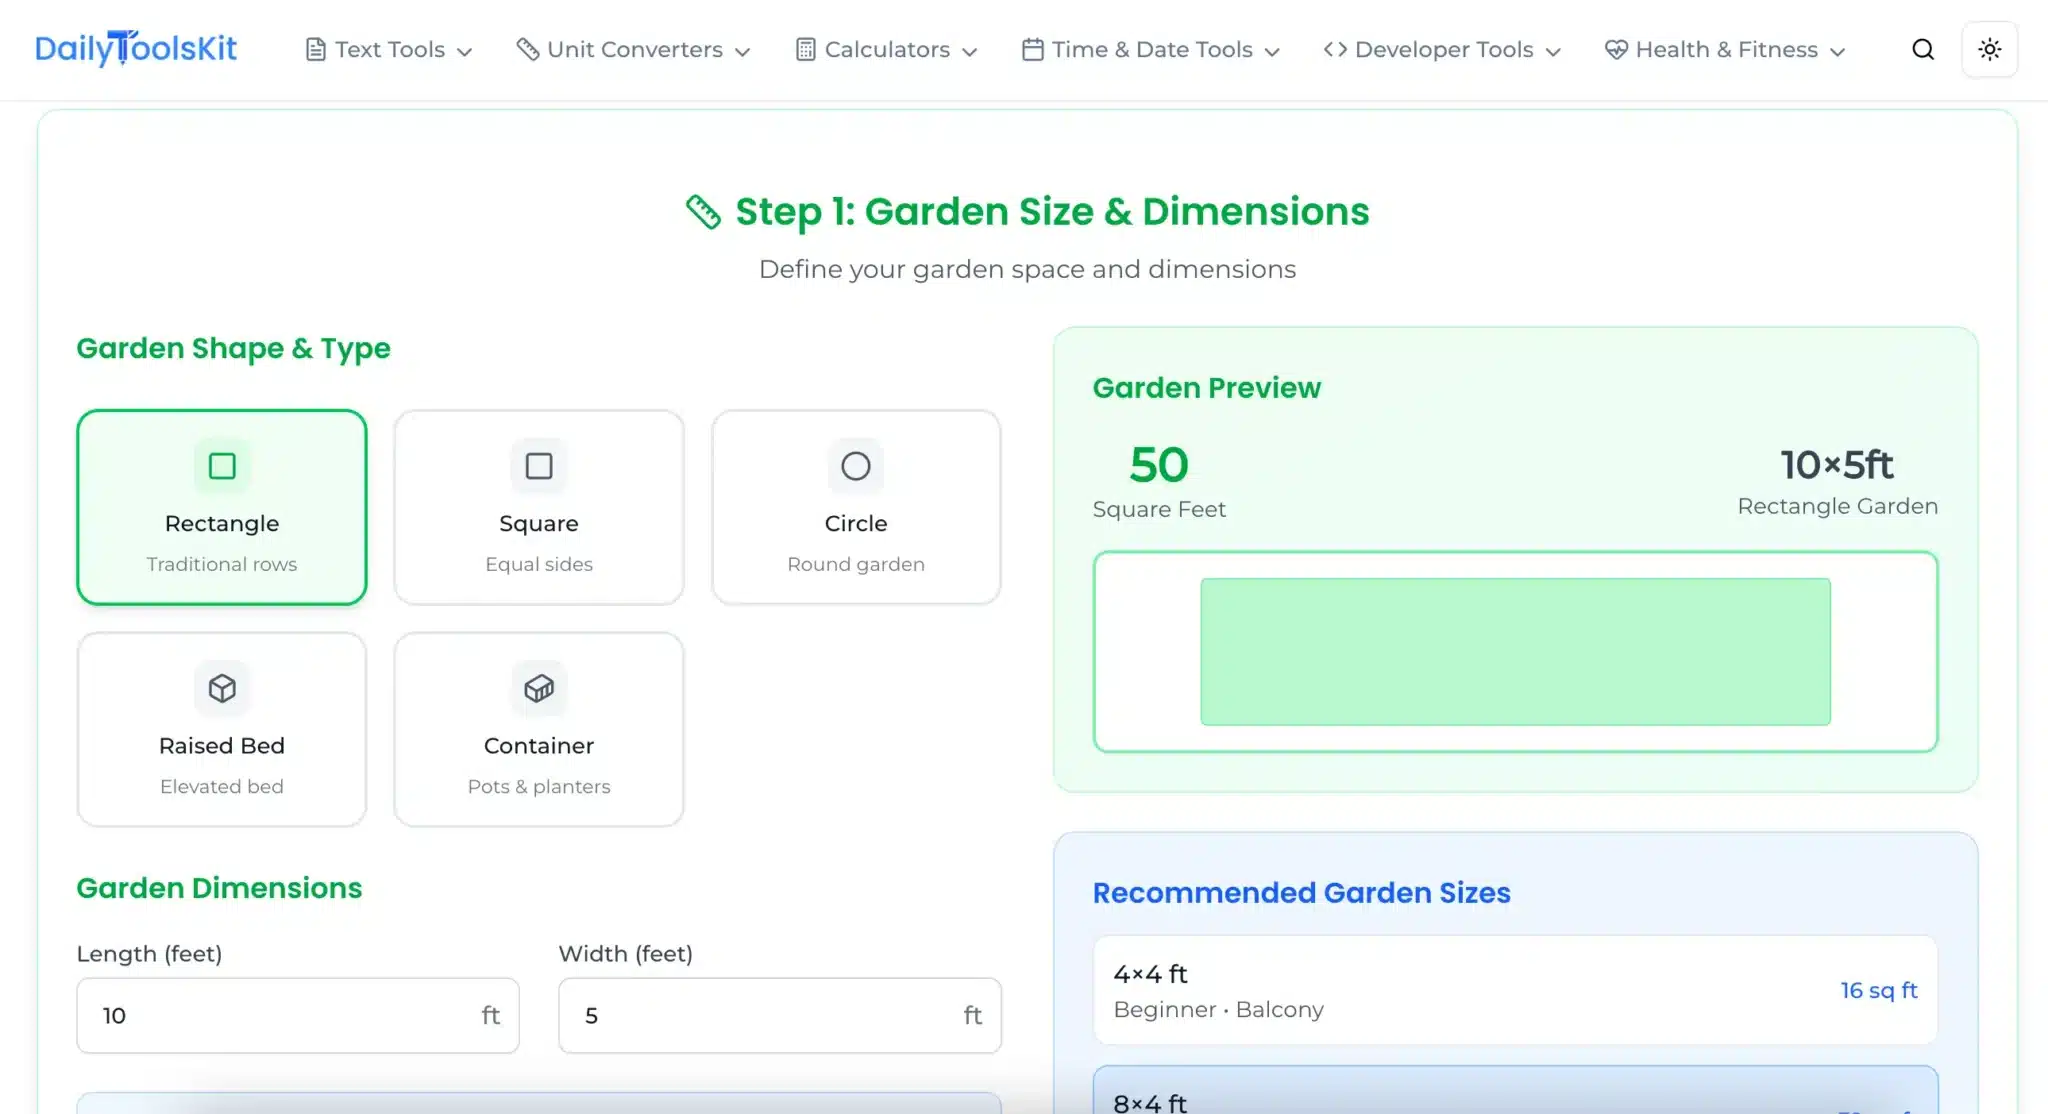This screenshot has width=2048, height=1114.
Task: Click the 16 sq ft link
Action: [1877, 991]
